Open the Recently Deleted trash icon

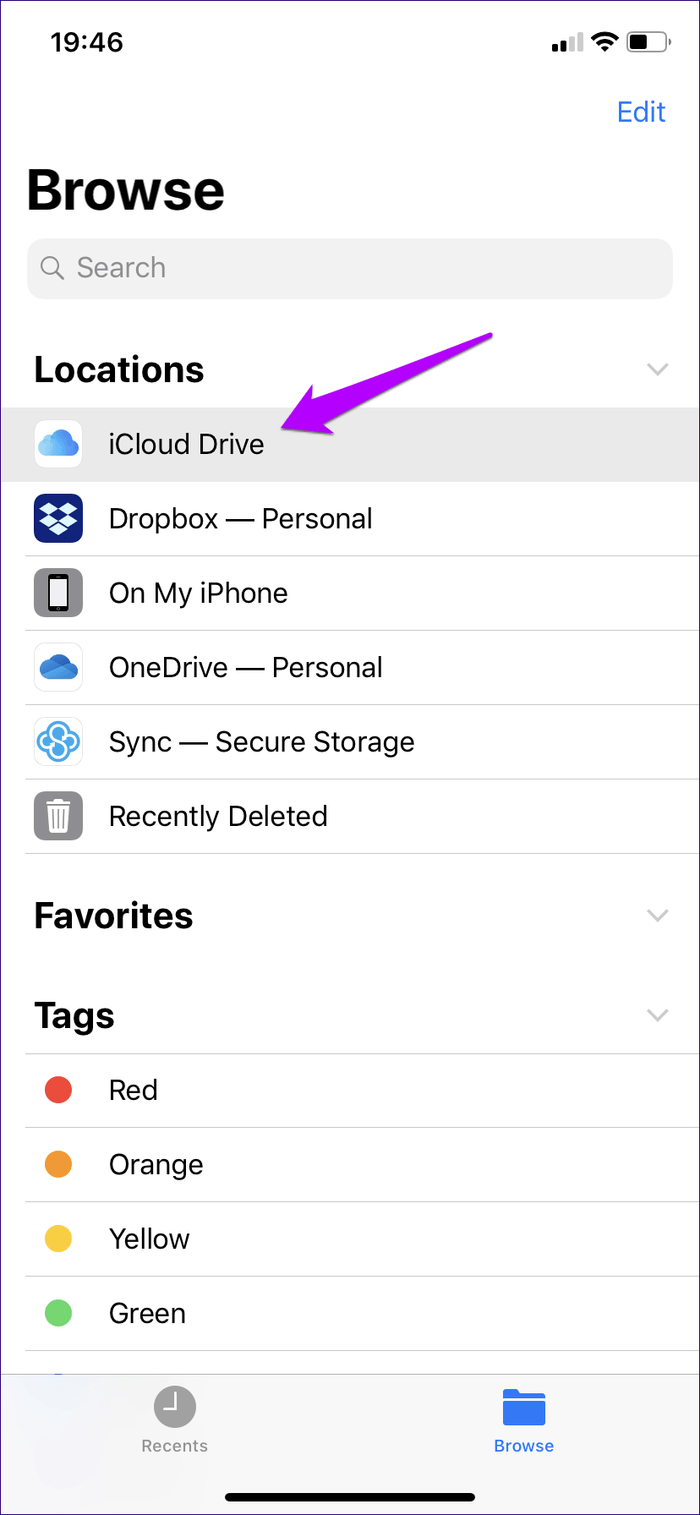tap(58, 816)
